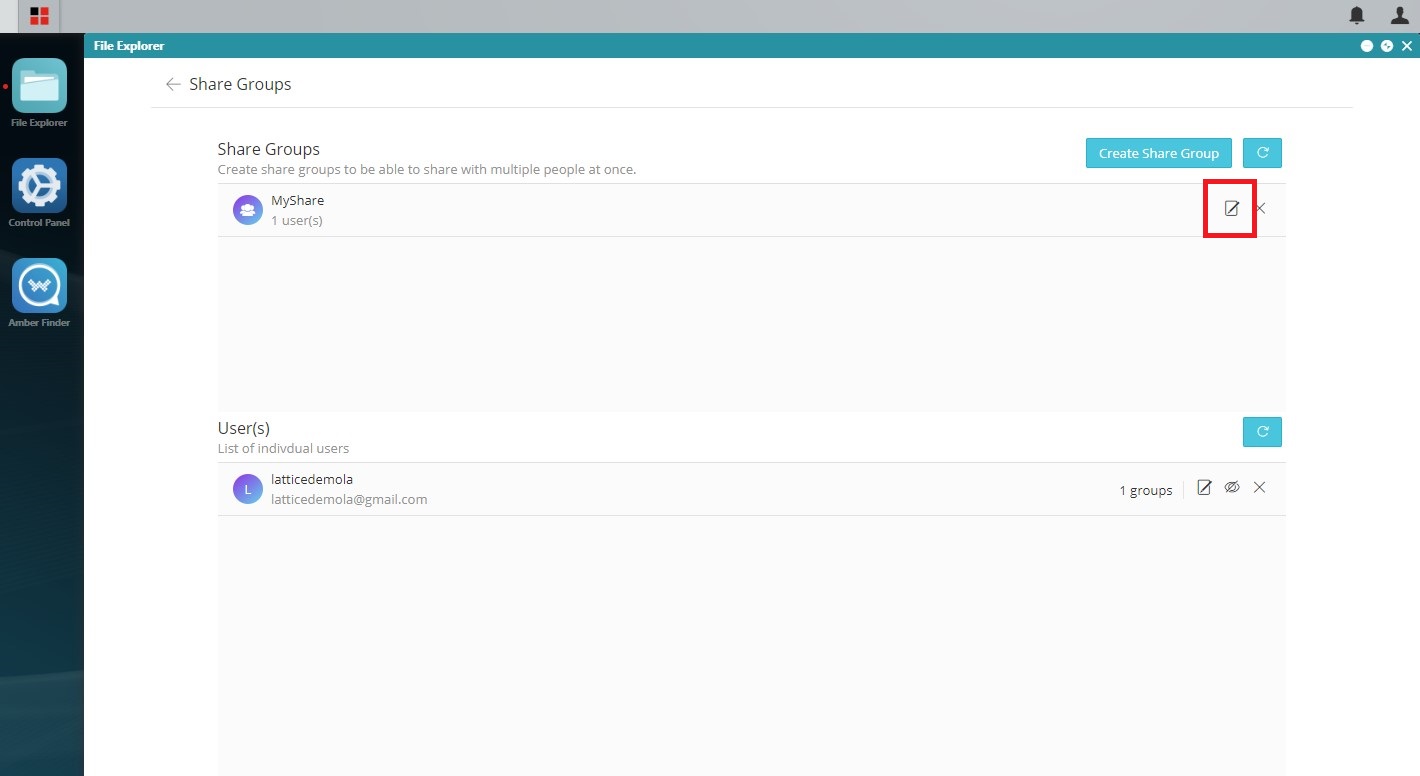Click the '1 user(s)' text under MyShare
Screen dimensions: 1420x776
[x=297, y=220]
